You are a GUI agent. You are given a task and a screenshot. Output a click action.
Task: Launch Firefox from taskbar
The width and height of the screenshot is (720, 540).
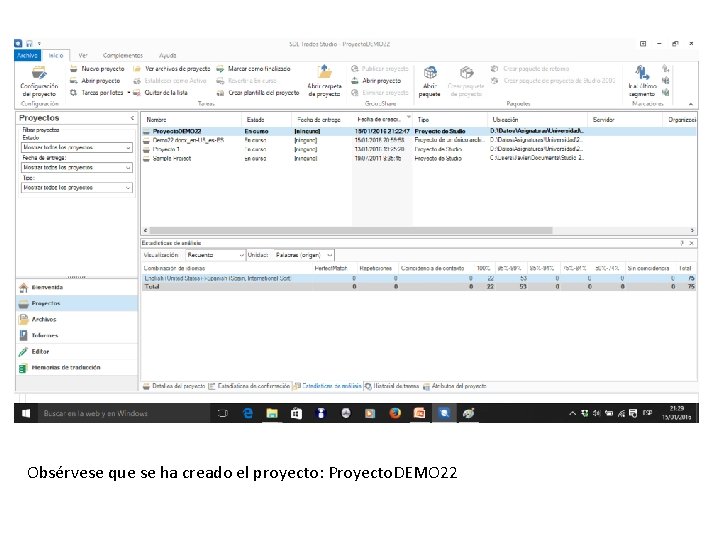tap(395, 413)
